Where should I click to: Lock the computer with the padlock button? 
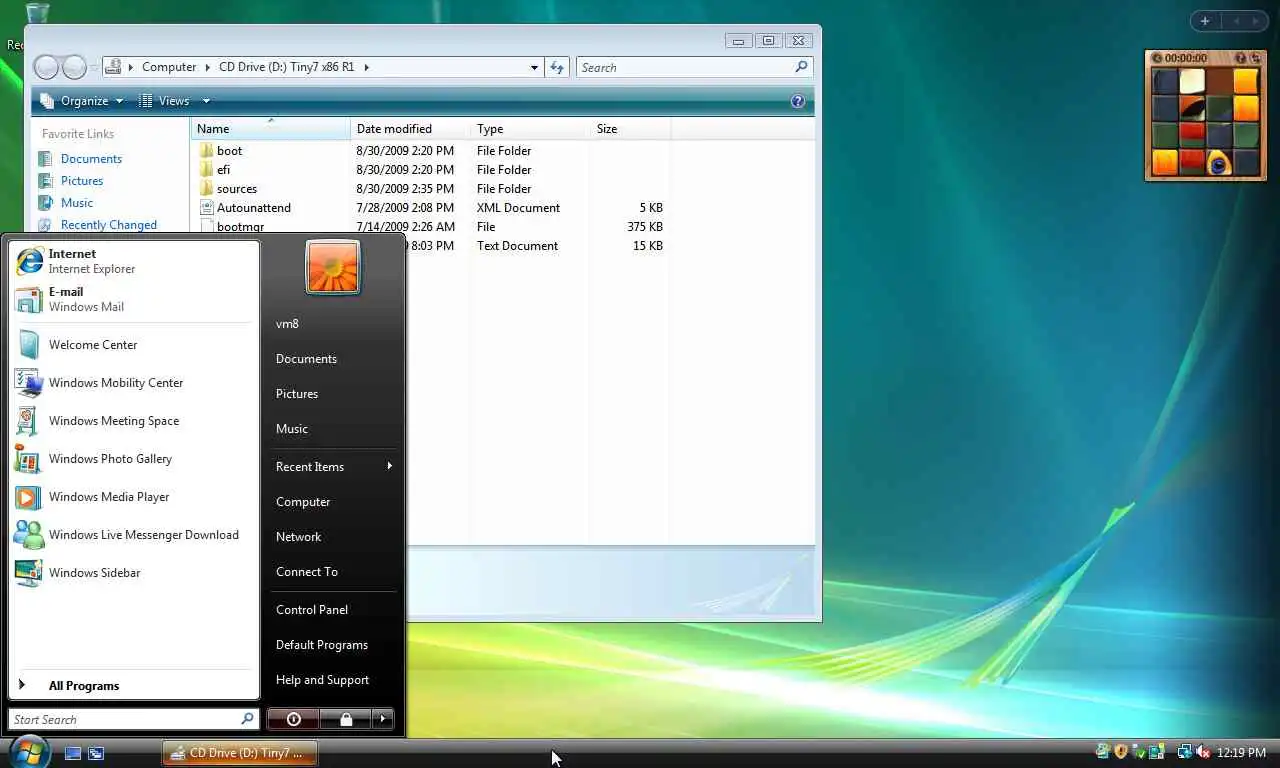coord(345,719)
